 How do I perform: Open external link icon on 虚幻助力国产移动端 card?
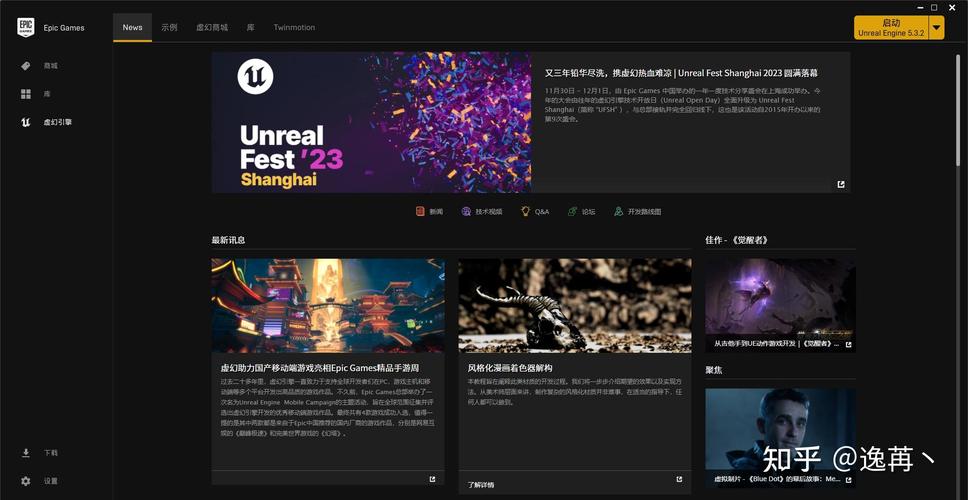(x=433, y=478)
